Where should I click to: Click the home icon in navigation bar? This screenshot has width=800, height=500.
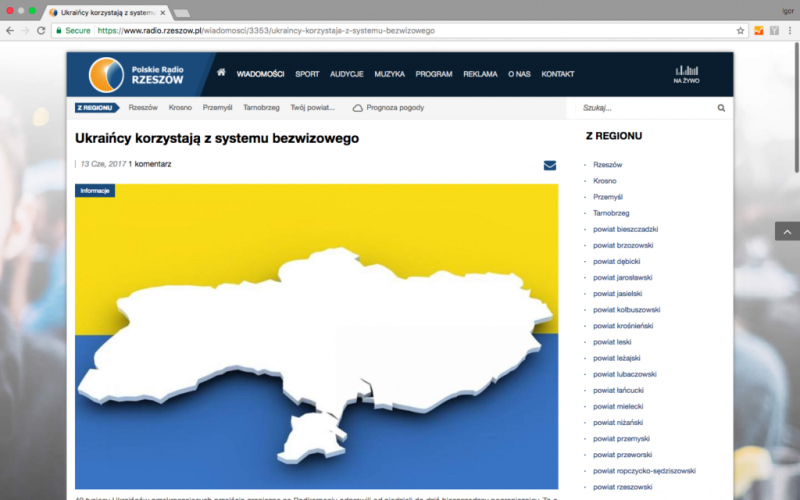pos(221,73)
